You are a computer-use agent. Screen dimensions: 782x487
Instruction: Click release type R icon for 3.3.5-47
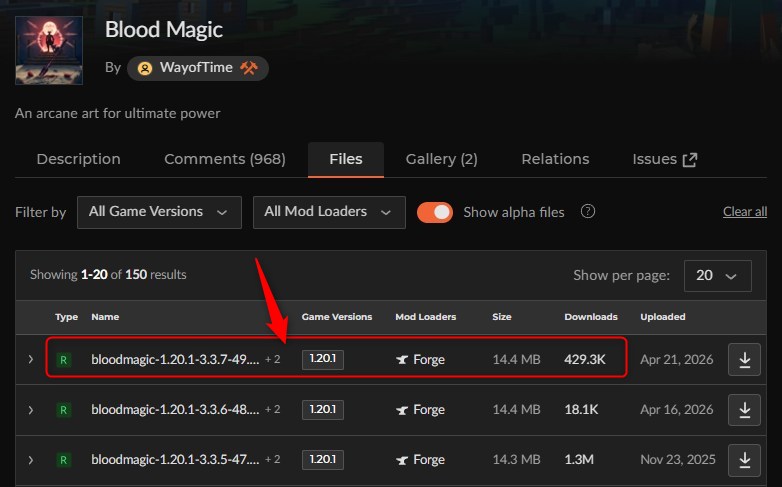pos(63,460)
